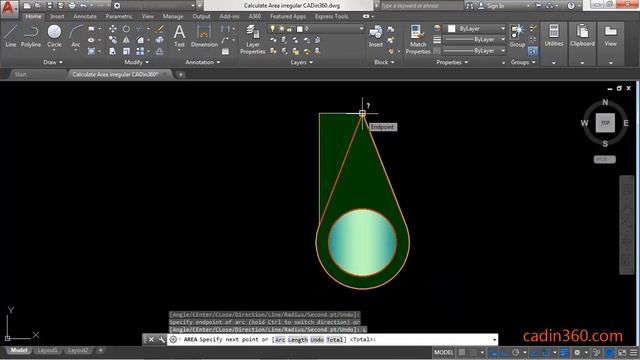Expand the Annotation panel

[202, 62]
